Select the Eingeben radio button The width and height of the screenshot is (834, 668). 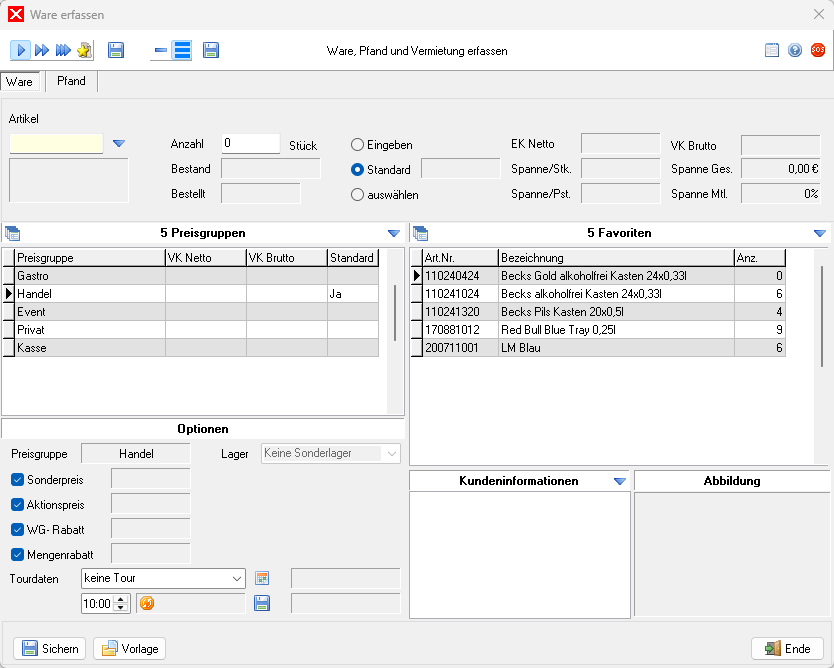[357, 145]
